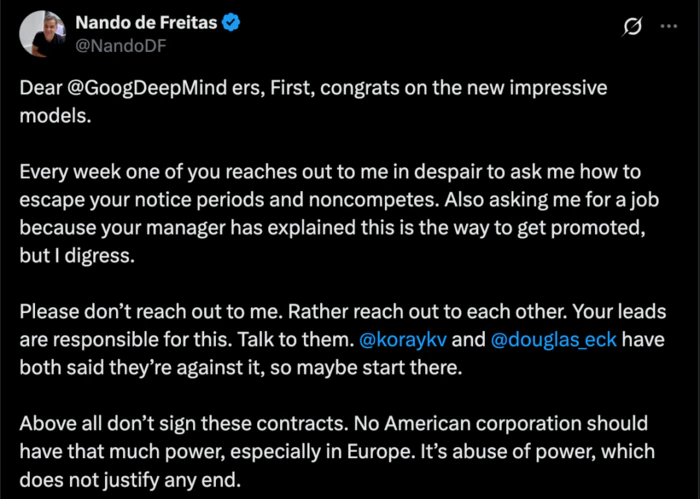Open the @NandoDF handle link
Viewport: 700px width, 499px height.
121,46
